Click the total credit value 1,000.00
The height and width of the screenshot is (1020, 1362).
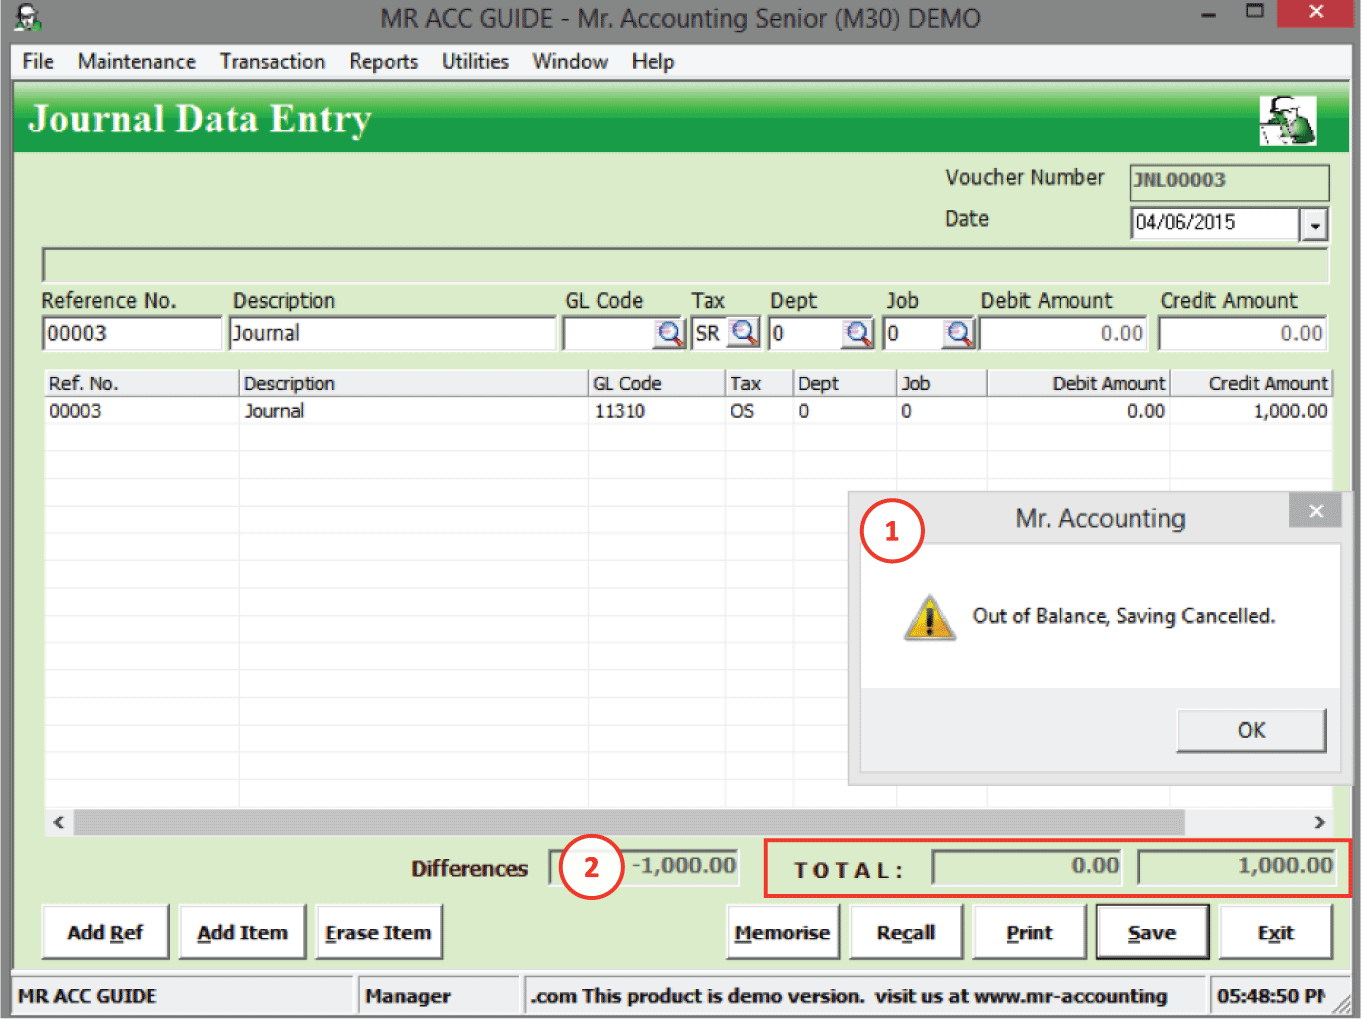[x=1237, y=866]
